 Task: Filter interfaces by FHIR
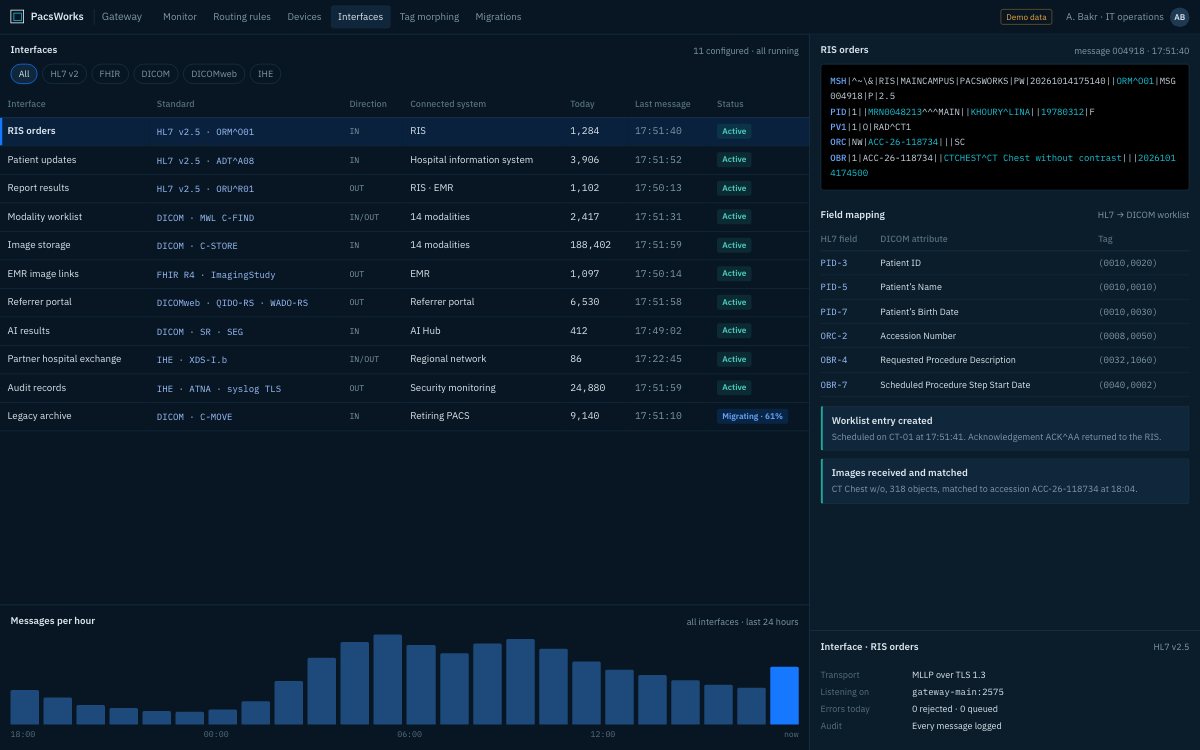[x=110, y=74]
